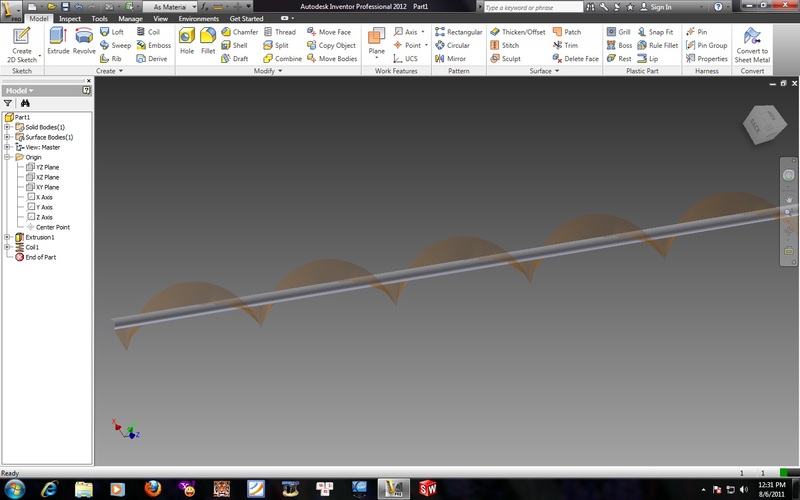
Task: Click the Mirror pattern tool
Action: (x=451, y=59)
